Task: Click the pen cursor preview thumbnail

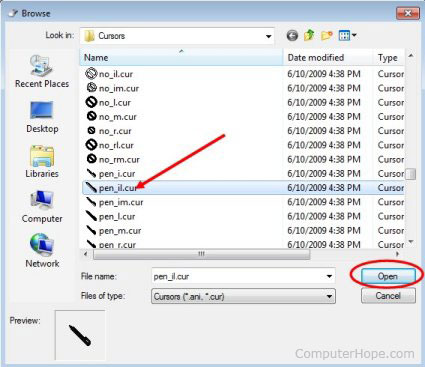Action: (80, 335)
